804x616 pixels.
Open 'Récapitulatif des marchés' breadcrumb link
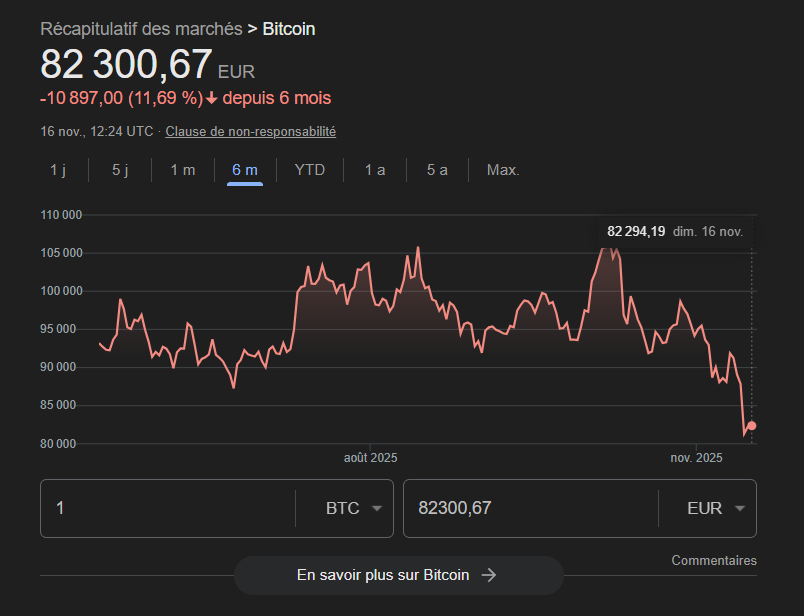point(141,29)
